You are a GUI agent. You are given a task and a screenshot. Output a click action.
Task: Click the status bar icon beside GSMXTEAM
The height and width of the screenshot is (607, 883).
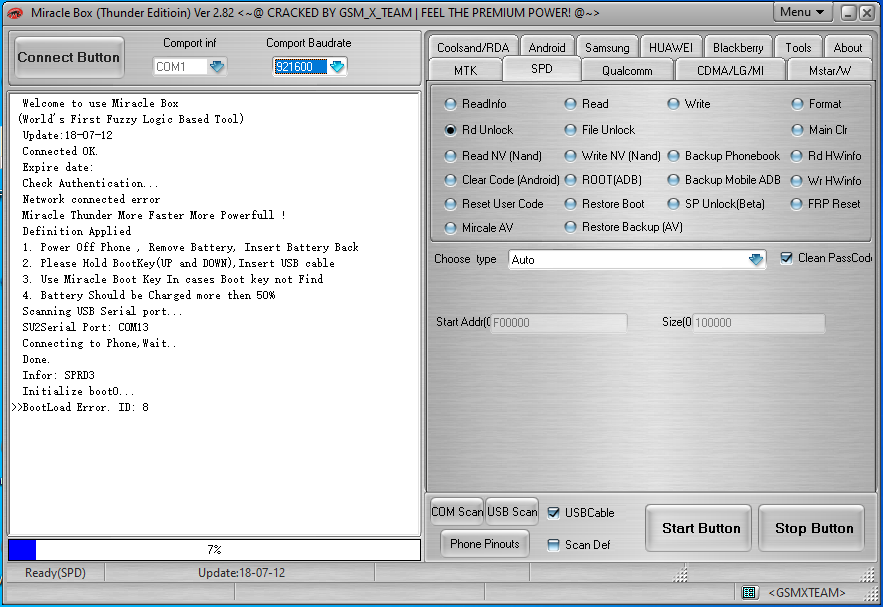(748, 592)
